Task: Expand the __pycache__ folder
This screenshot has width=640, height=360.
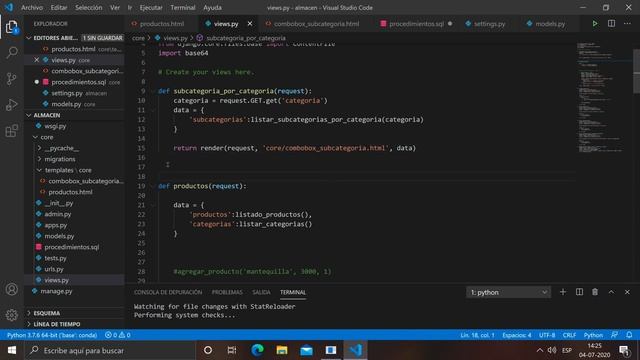Action: 75,148
